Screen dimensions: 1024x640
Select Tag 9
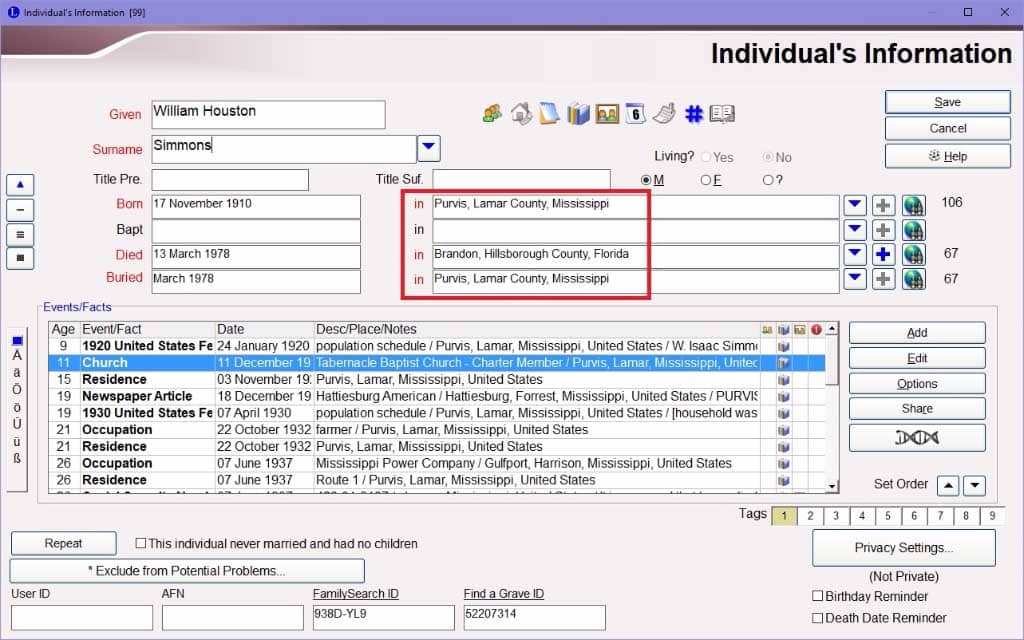pos(993,516)
